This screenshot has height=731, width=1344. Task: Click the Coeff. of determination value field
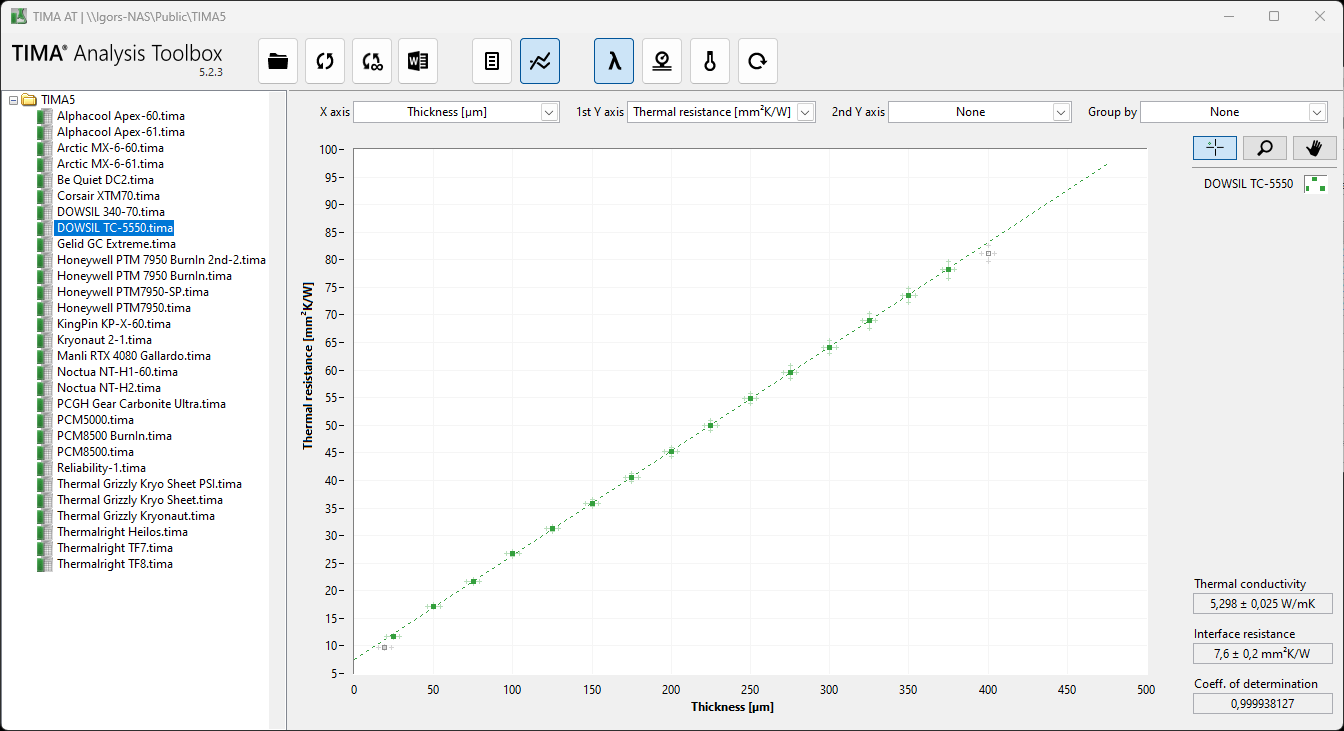pos(1263,703)
